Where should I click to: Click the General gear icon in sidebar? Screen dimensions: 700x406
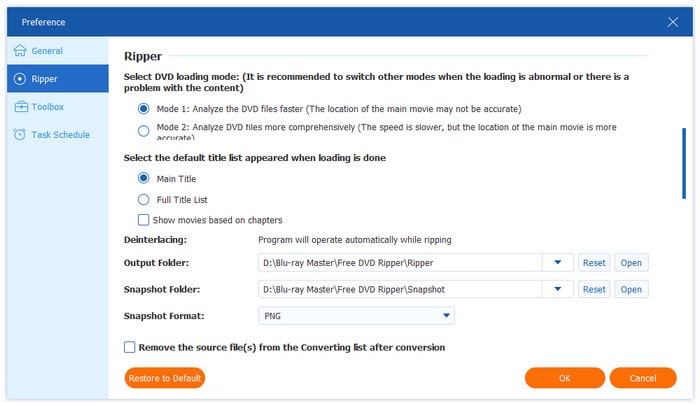pyautogui.click(x=20, y=51)
